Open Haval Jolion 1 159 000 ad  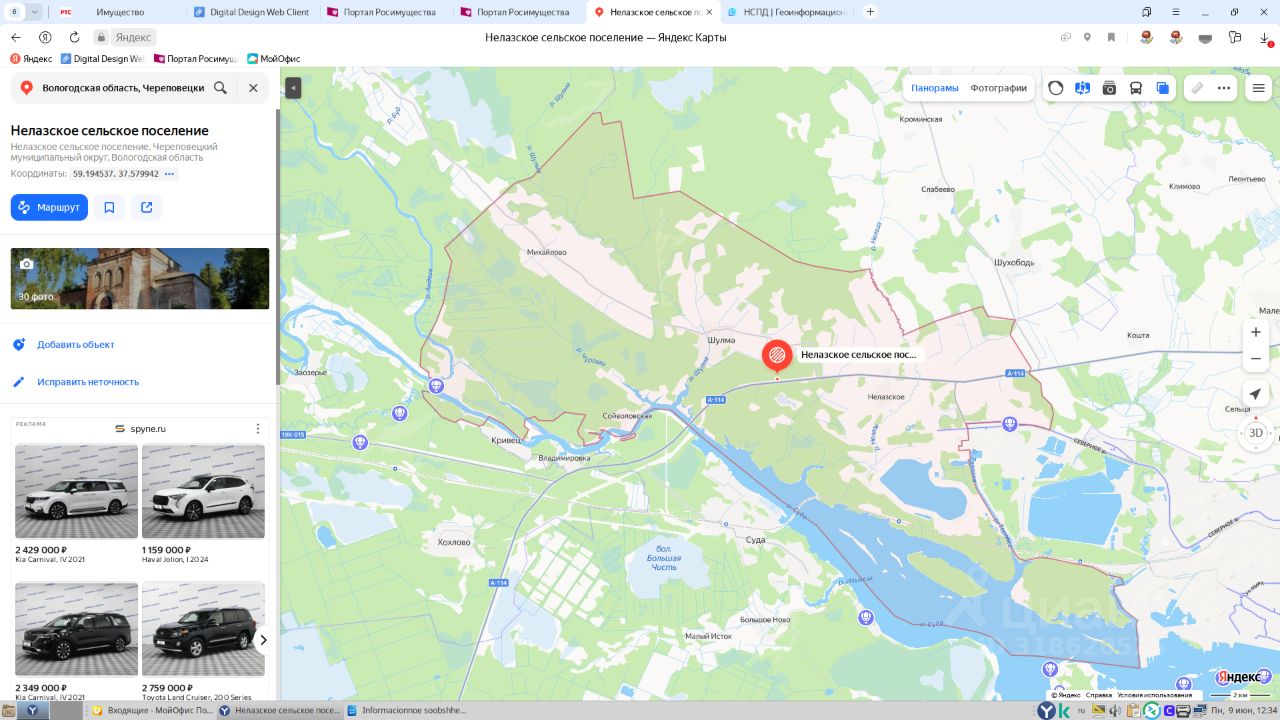pyautogui.click(x=203, y=492)
